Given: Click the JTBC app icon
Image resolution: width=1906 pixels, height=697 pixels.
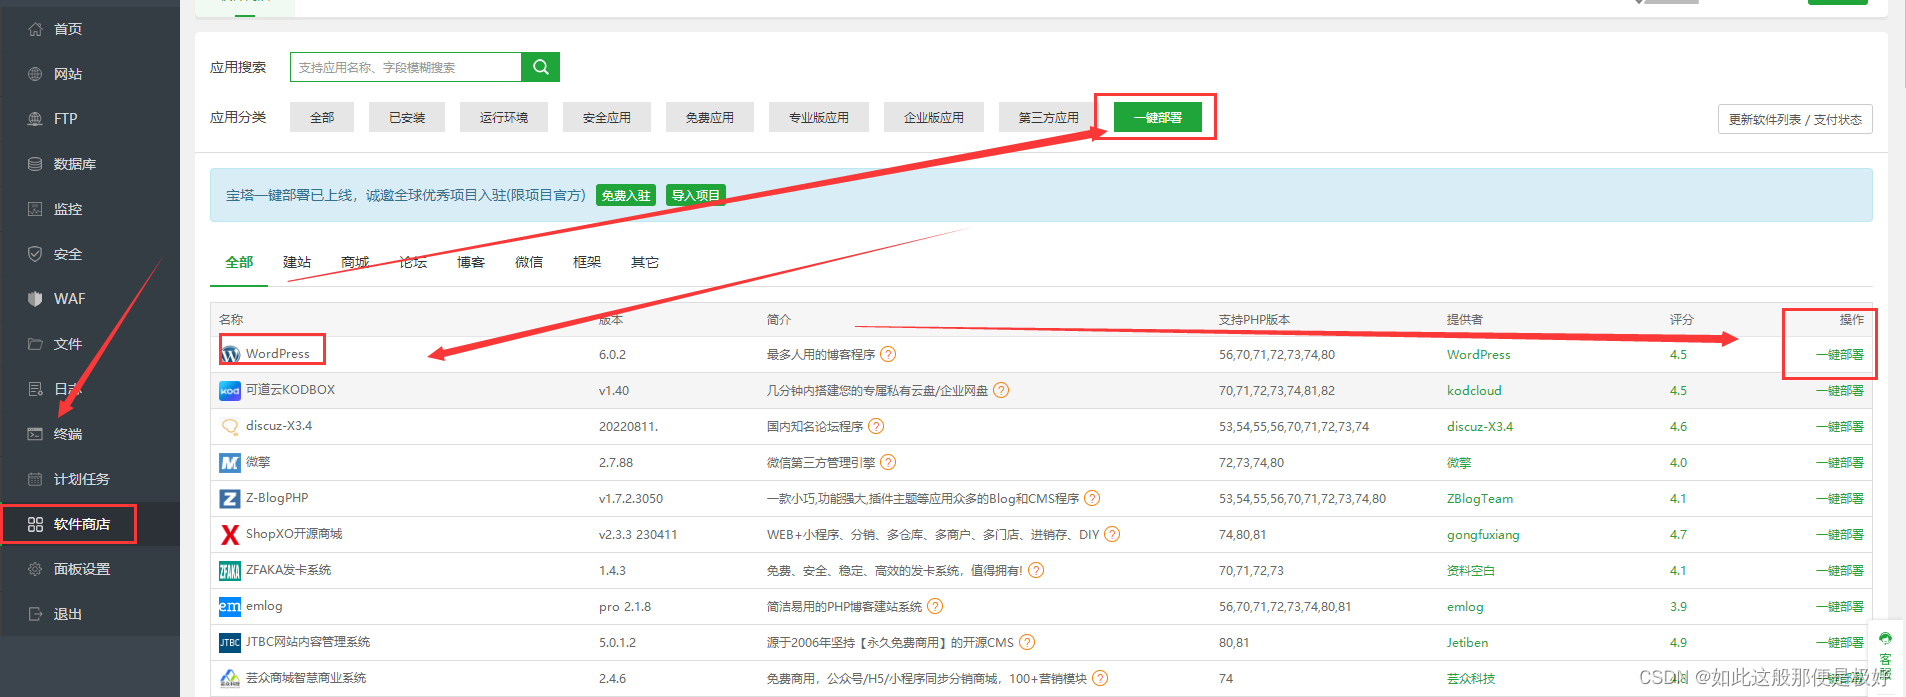Looking at the screenshot, I should point(230,643).
